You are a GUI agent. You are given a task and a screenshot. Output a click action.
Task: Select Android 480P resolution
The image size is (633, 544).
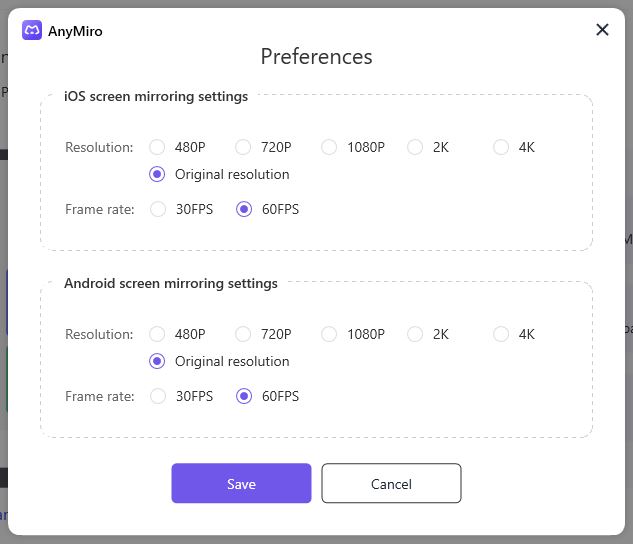click(x=157, y=334)
